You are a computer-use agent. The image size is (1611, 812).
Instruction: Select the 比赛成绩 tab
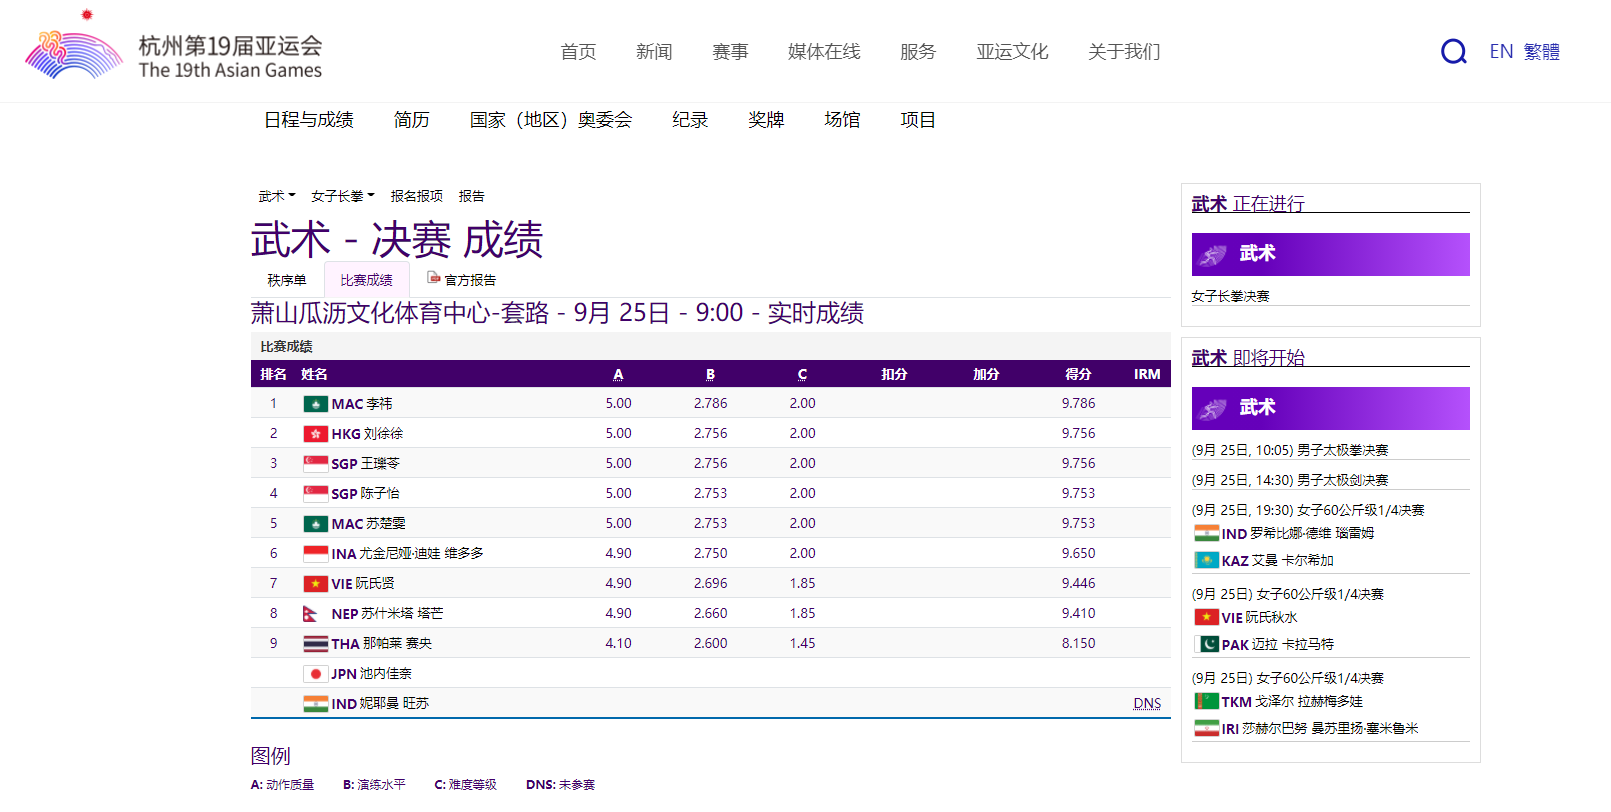[366, 280]
